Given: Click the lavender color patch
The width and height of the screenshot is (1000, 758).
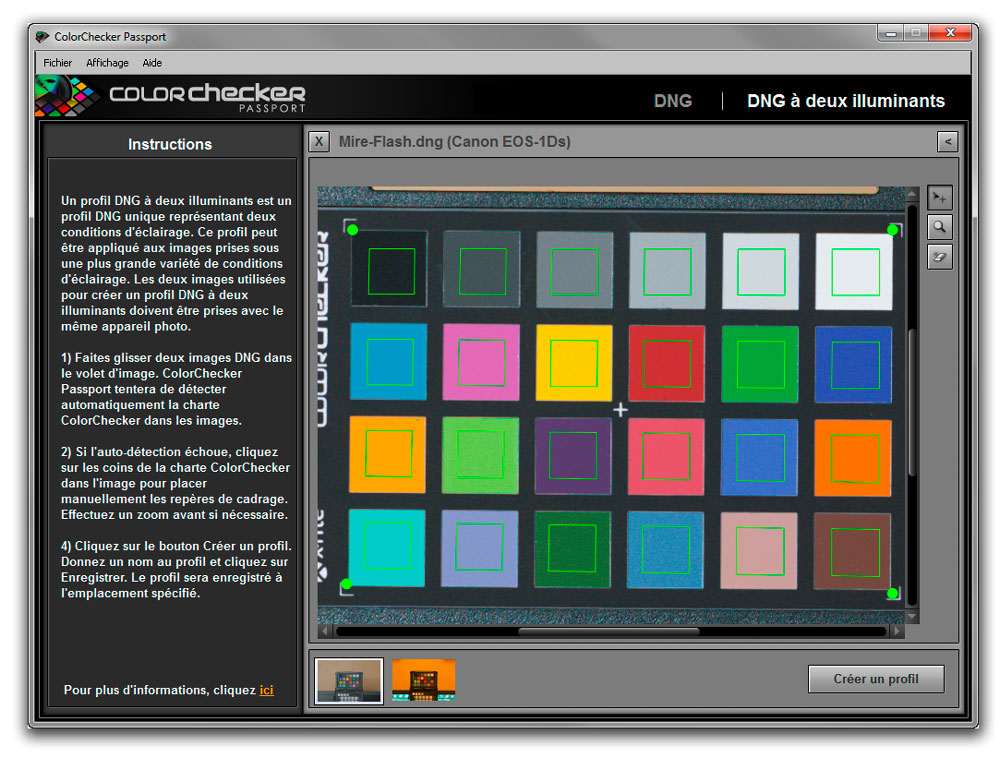Looking at the screenshot, I should [x=480, y=548].
